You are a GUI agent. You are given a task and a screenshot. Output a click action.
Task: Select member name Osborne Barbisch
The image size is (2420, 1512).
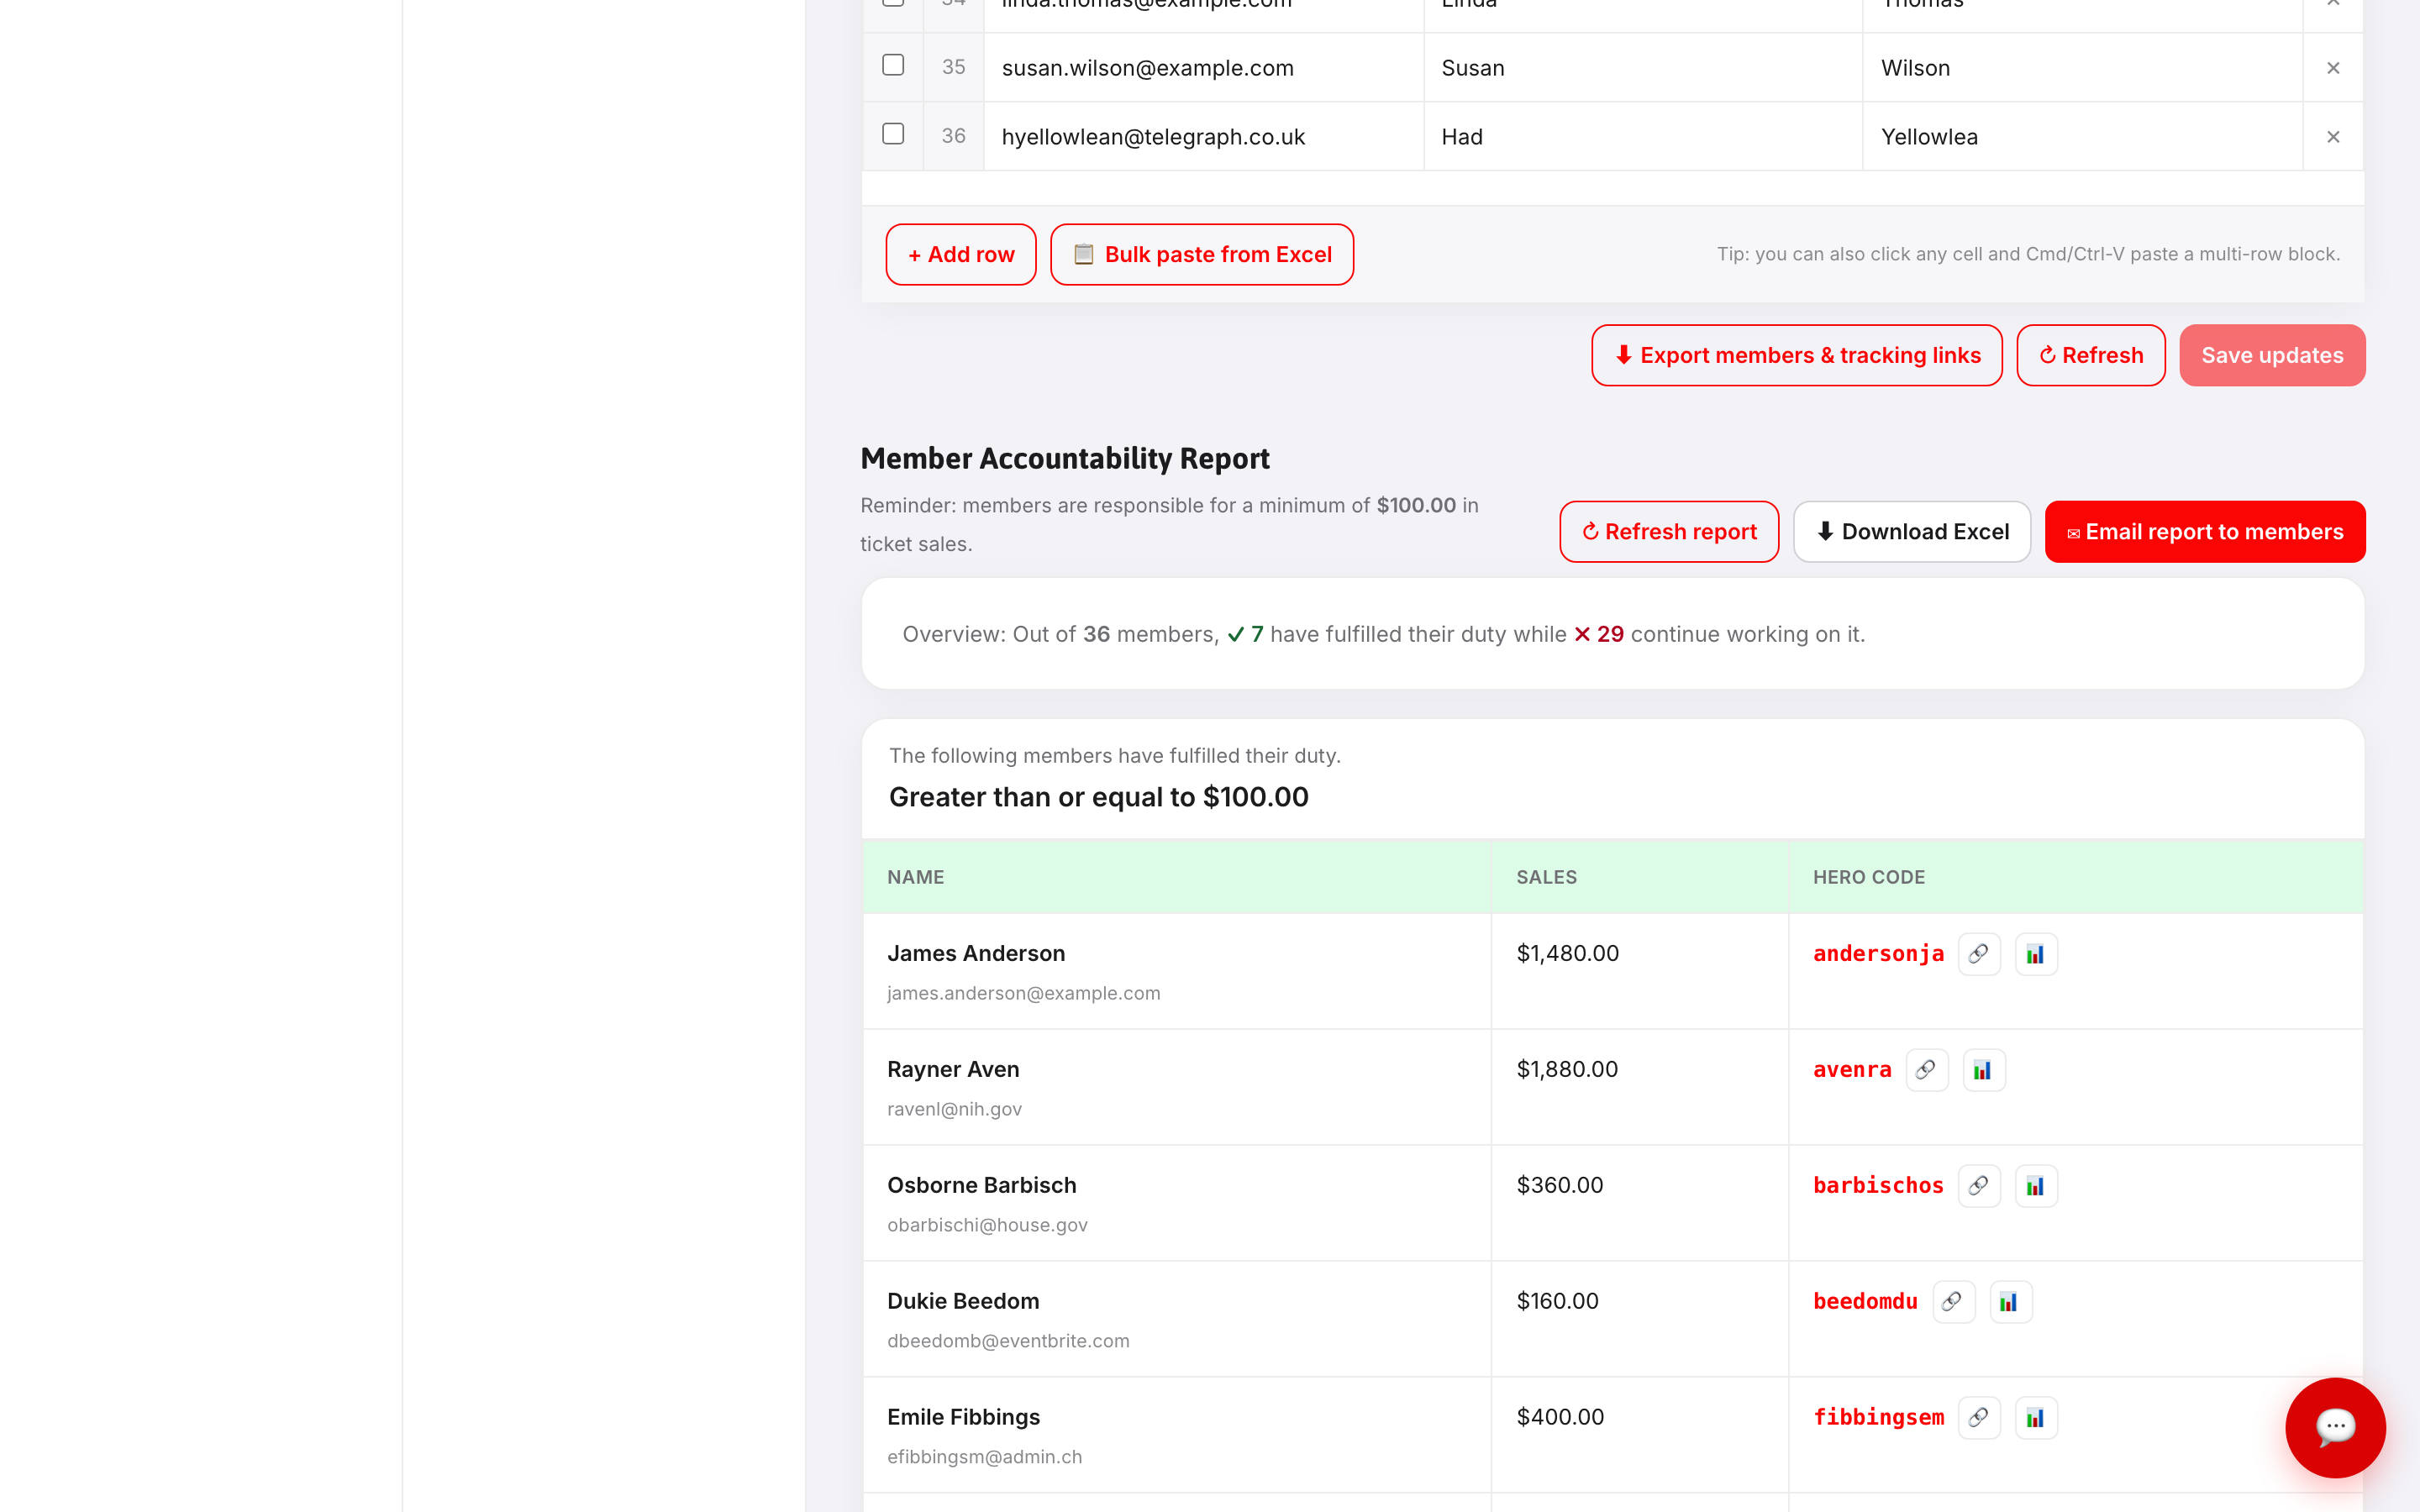tap(982, 1186)
